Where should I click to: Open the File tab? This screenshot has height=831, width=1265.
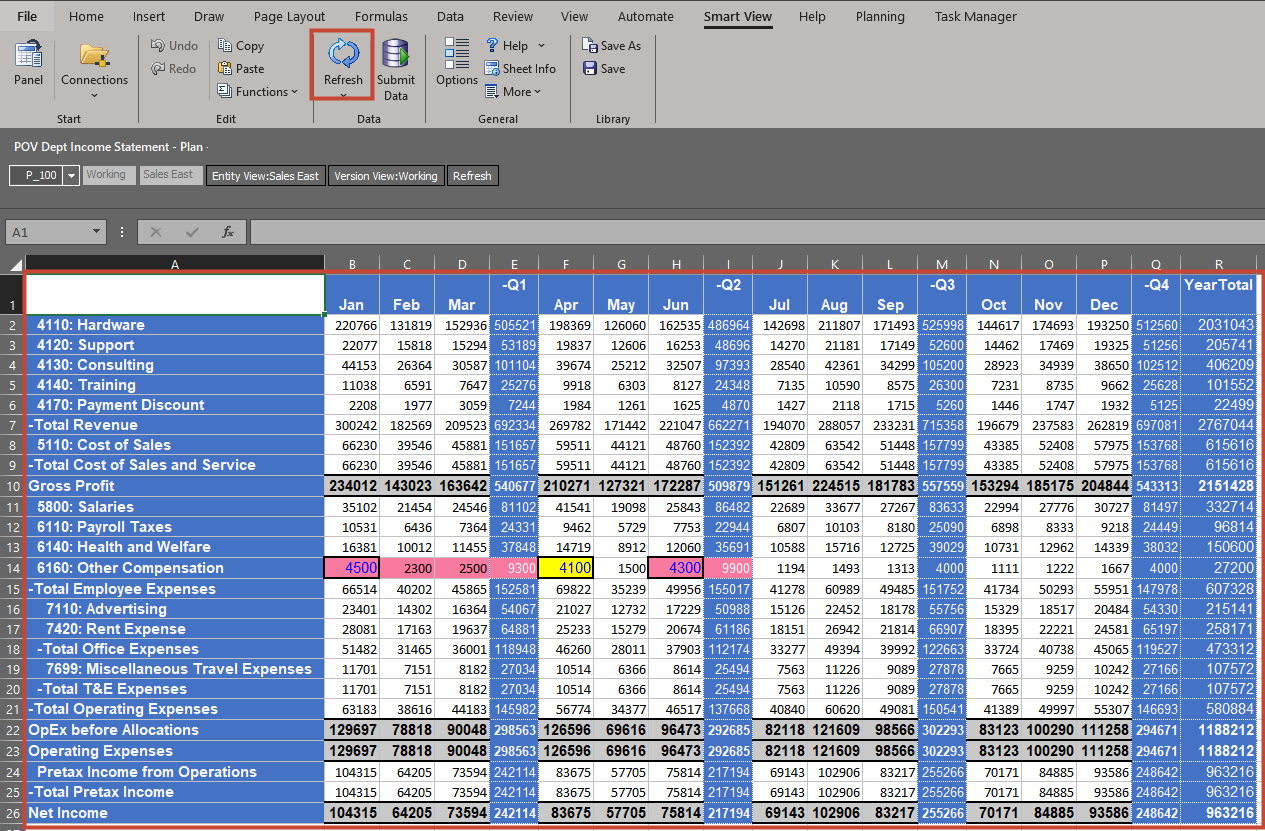[x=26, y=16]
